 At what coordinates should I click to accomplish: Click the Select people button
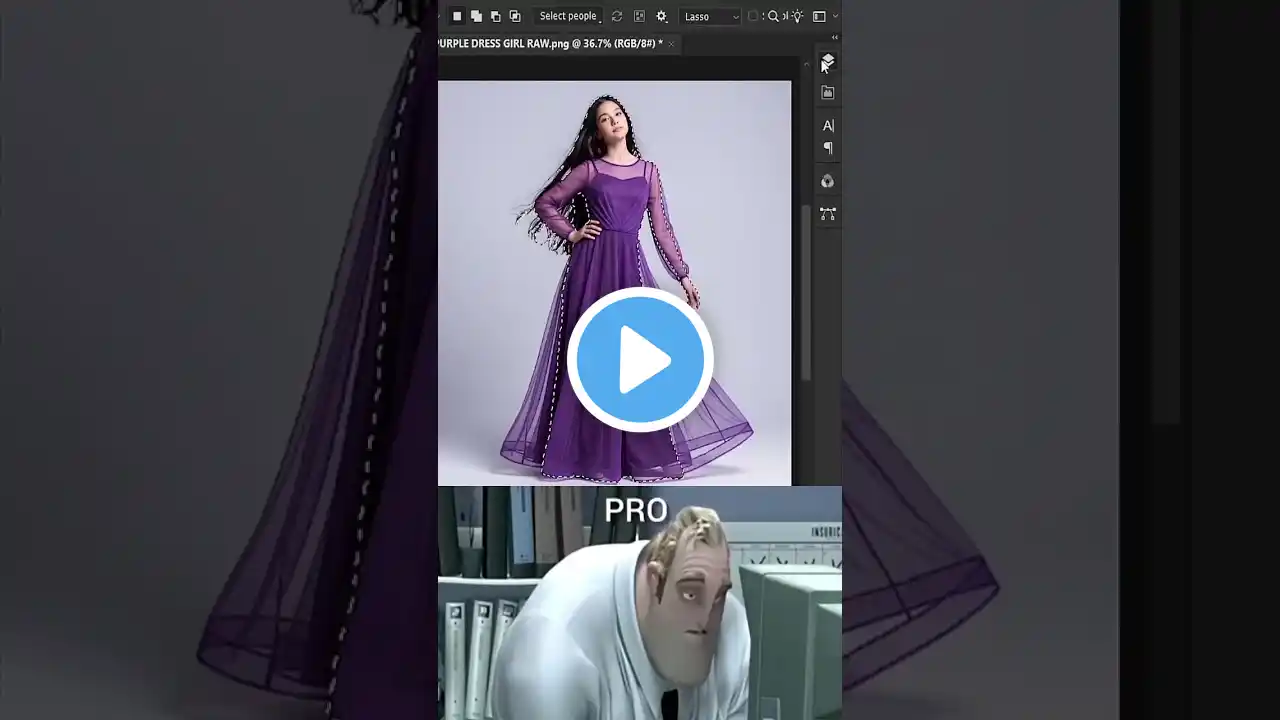(568, 15)
